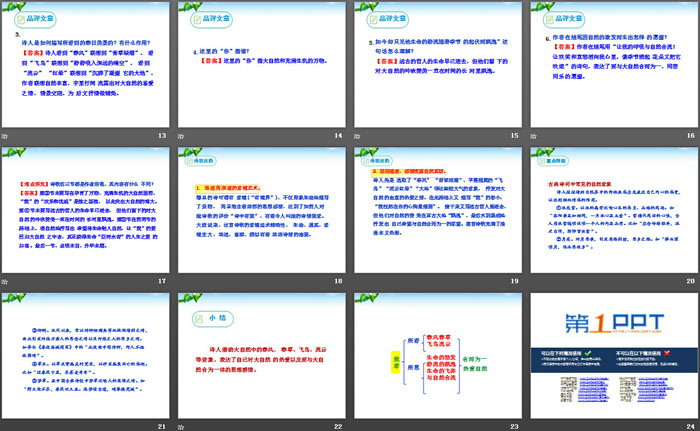Select slide 21 thumbnail with italic blue text
700x431 pixels.
coord(85,356)
